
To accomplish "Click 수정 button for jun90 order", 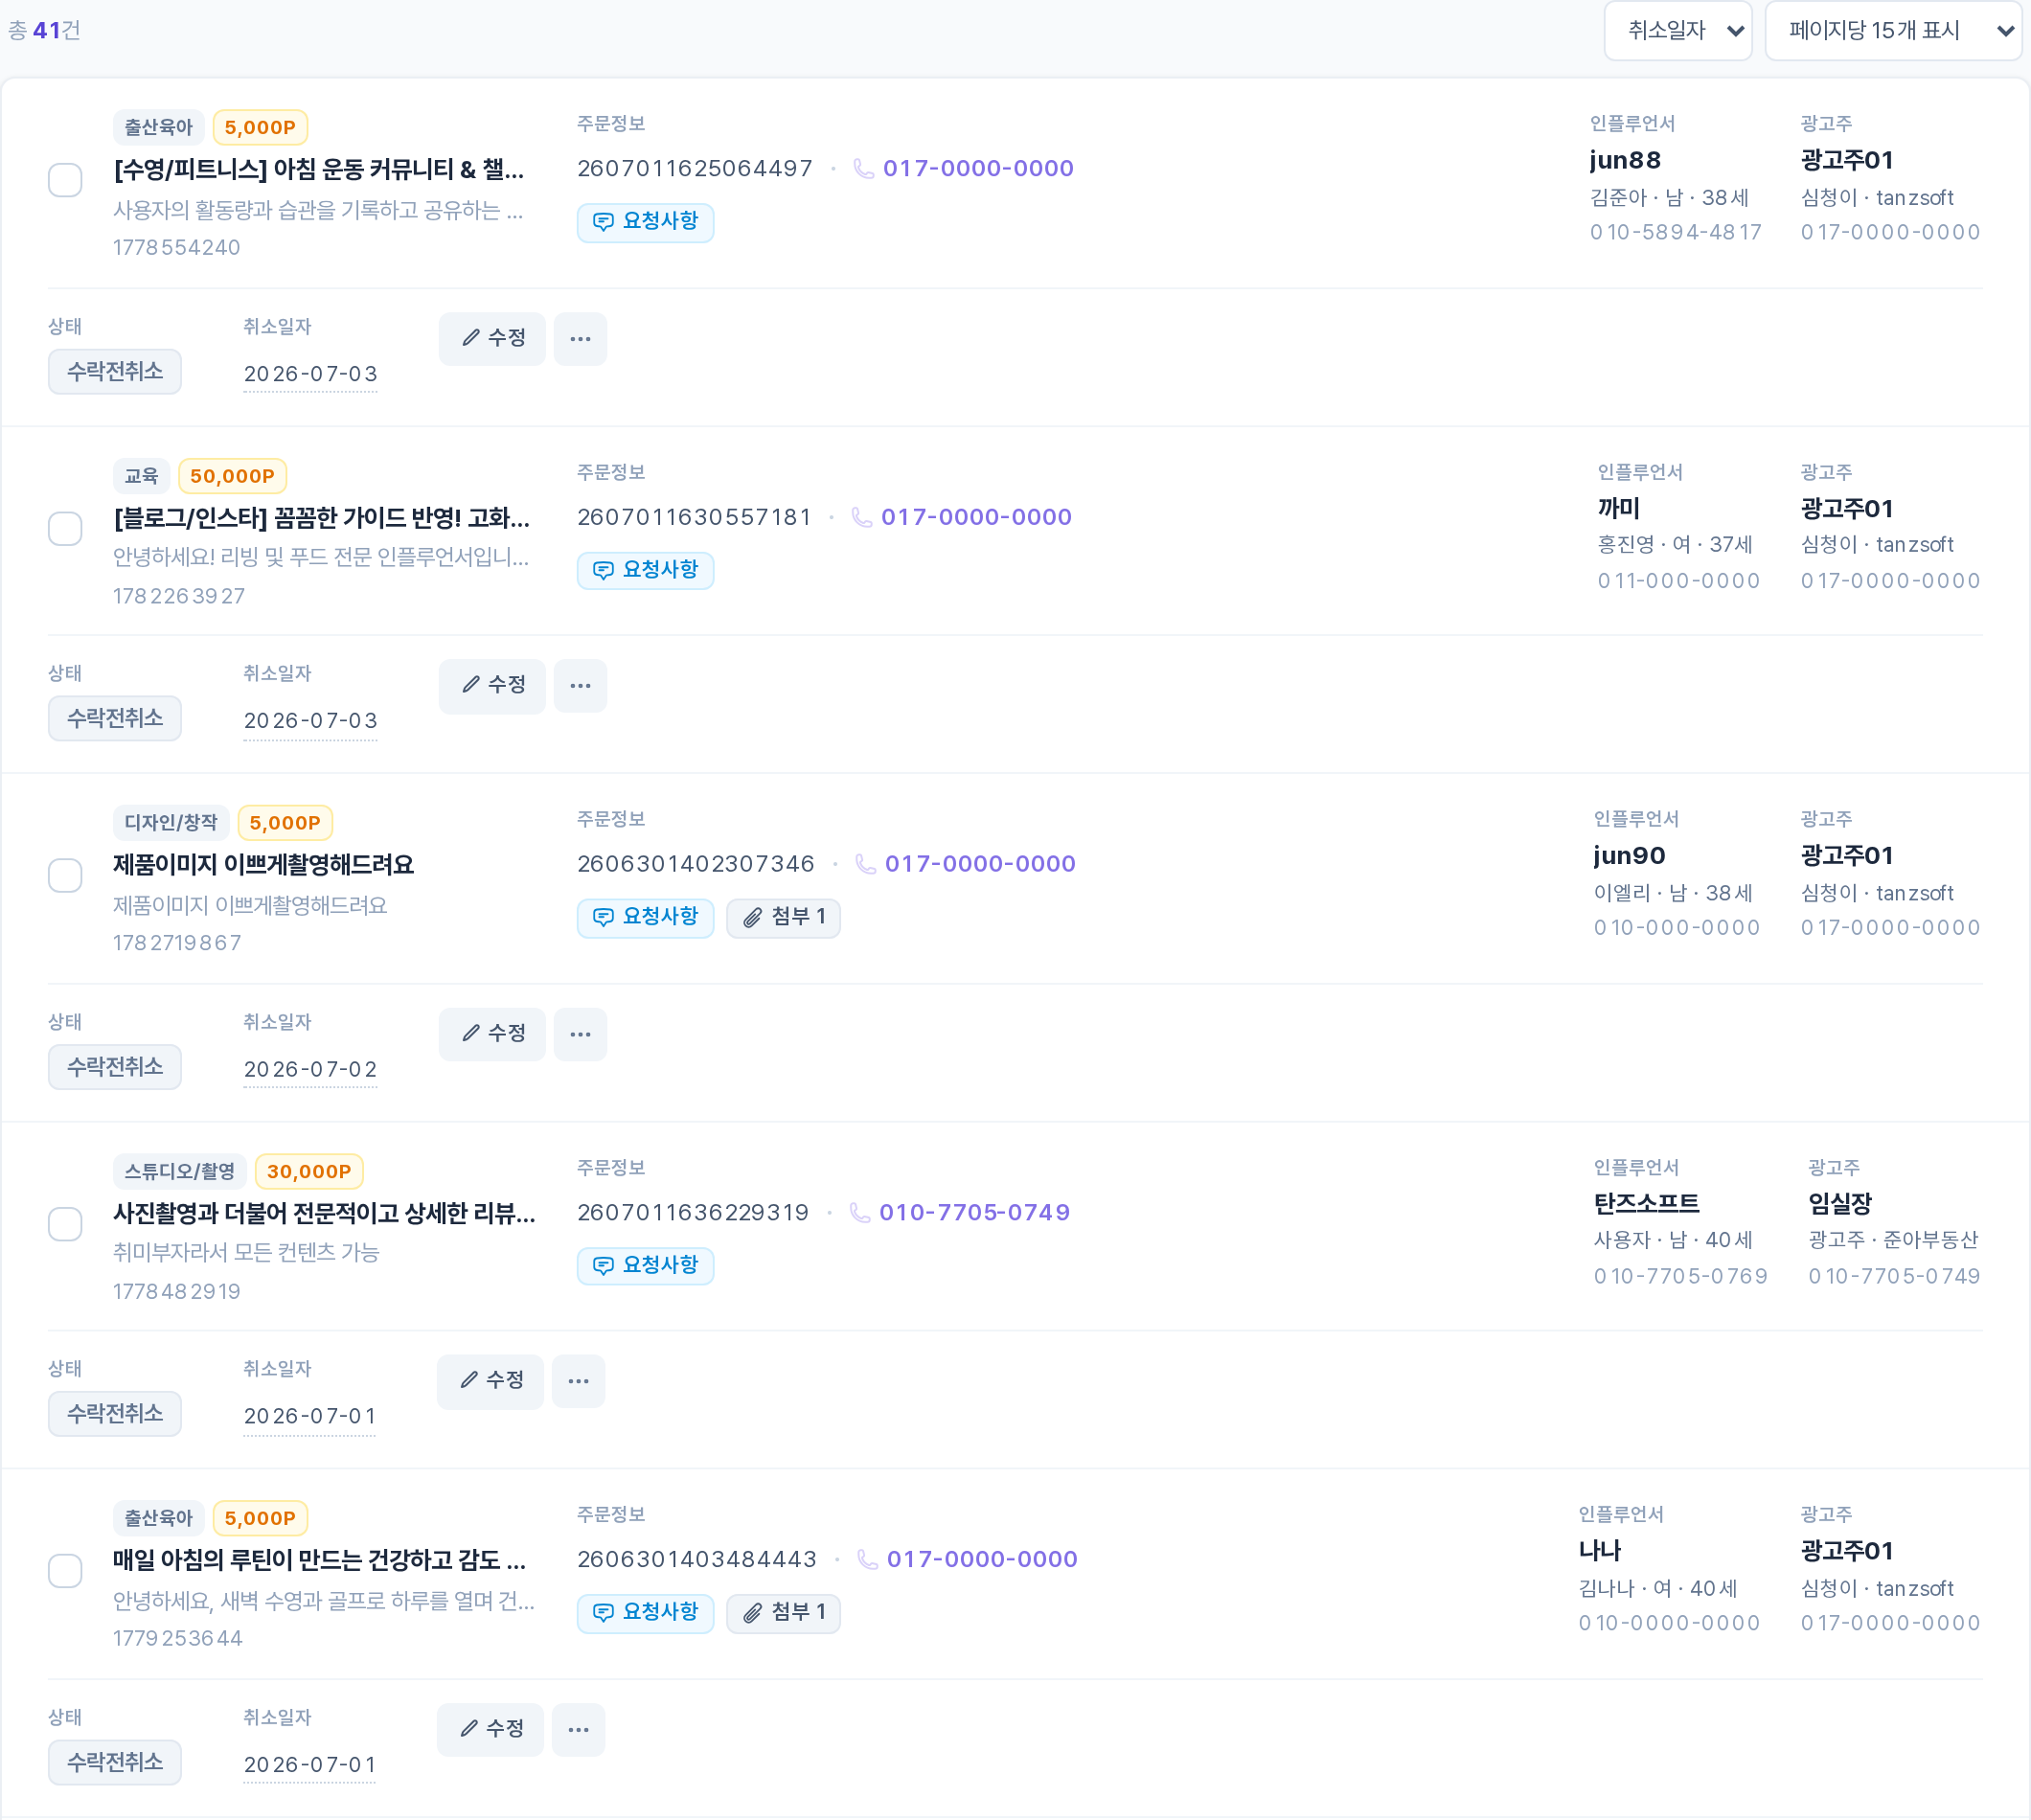I will [x=492, y=1034].
